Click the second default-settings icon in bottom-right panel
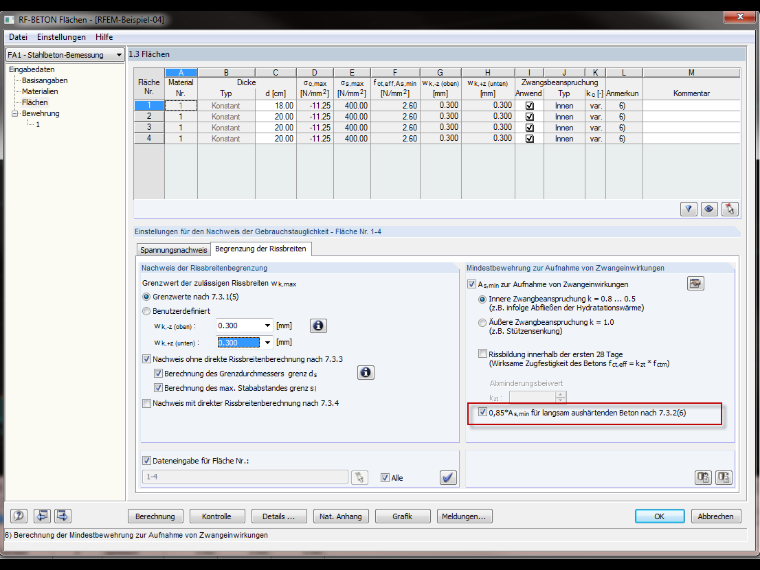Screen dimensions: 760x570 click(x=724, y=477)
